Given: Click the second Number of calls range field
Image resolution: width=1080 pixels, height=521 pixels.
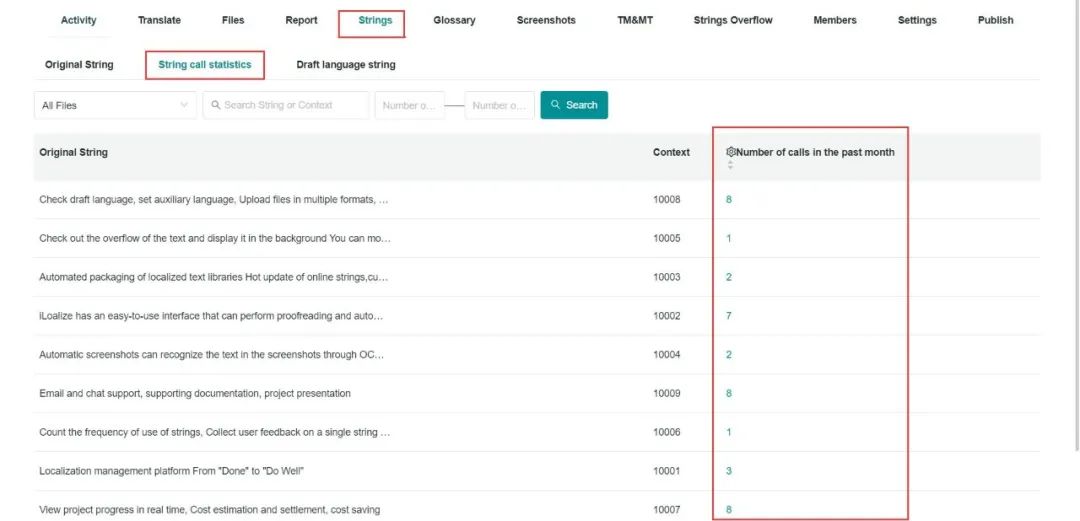Looking at the screenshot, I should (499, 105).
